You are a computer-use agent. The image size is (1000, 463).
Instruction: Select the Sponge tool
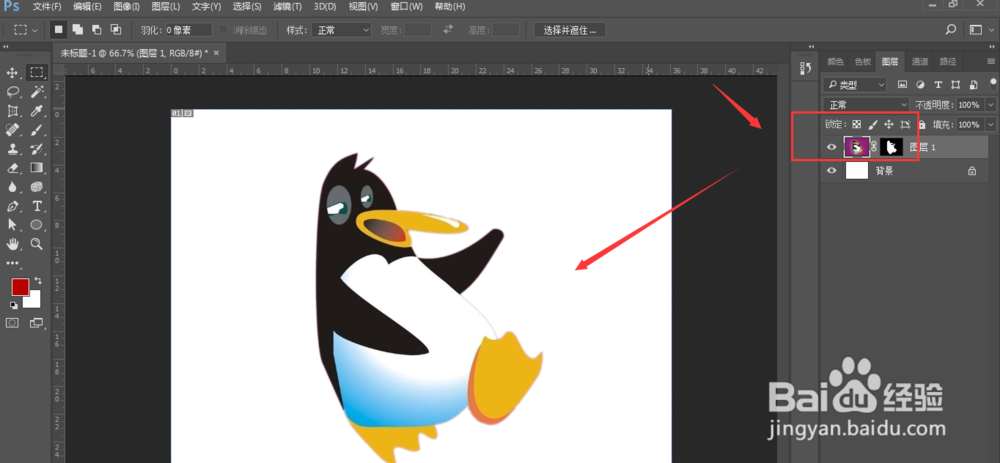pos(37,187)
